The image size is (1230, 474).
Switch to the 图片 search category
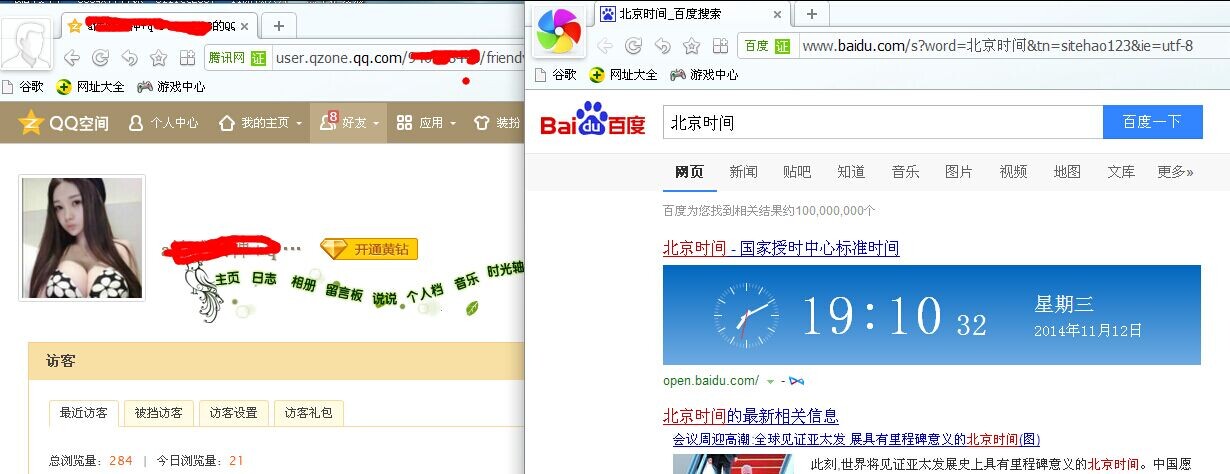[958, 172]
